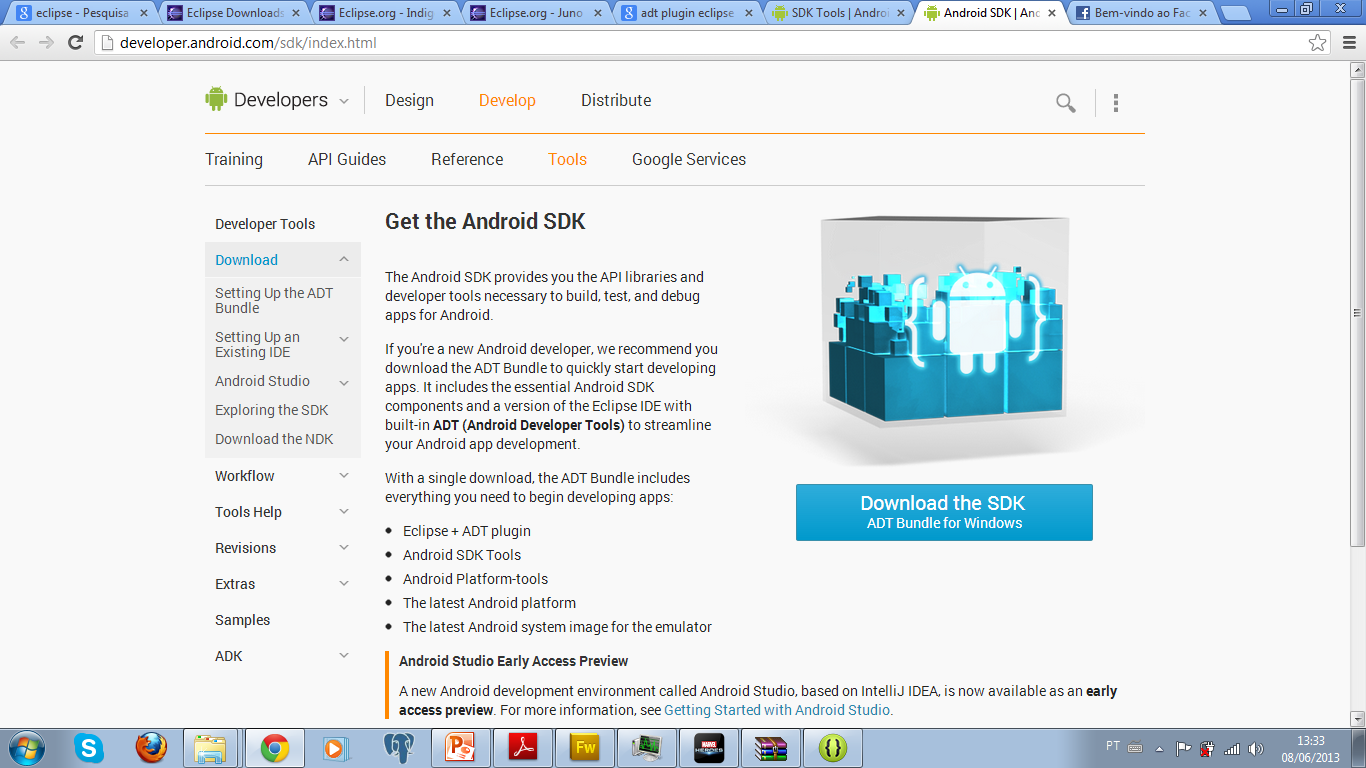Expand the Extras sidebar section
This screenshot has width=1366, height=768.
click(344, 584)
